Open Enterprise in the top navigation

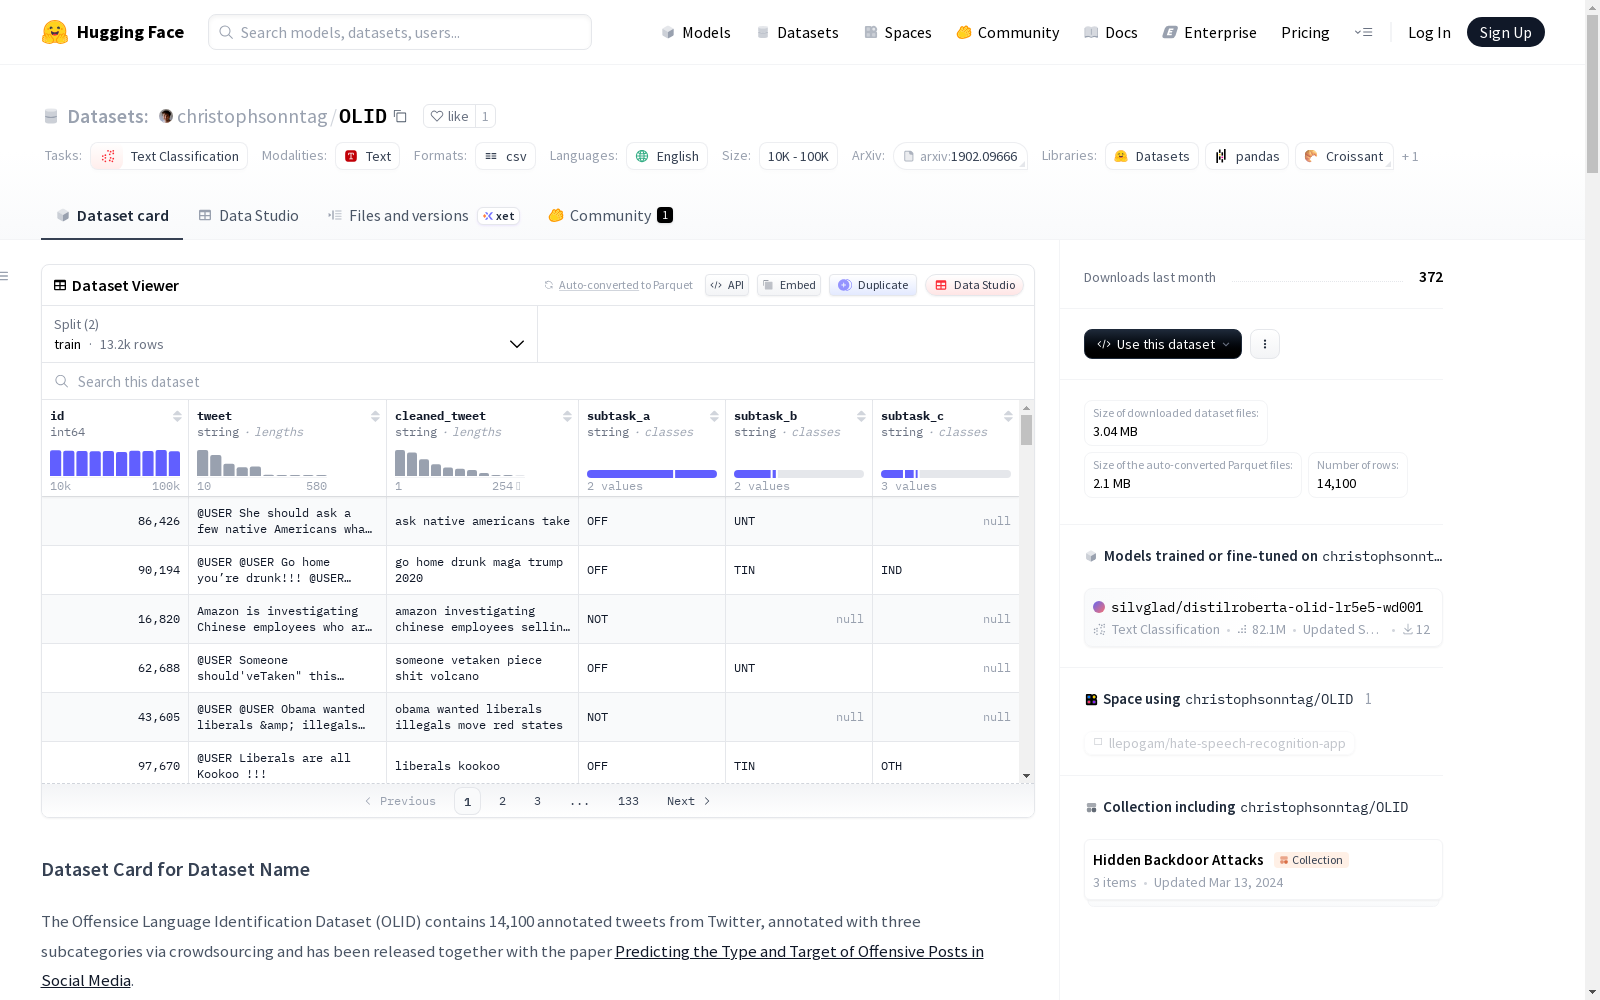1210,32
